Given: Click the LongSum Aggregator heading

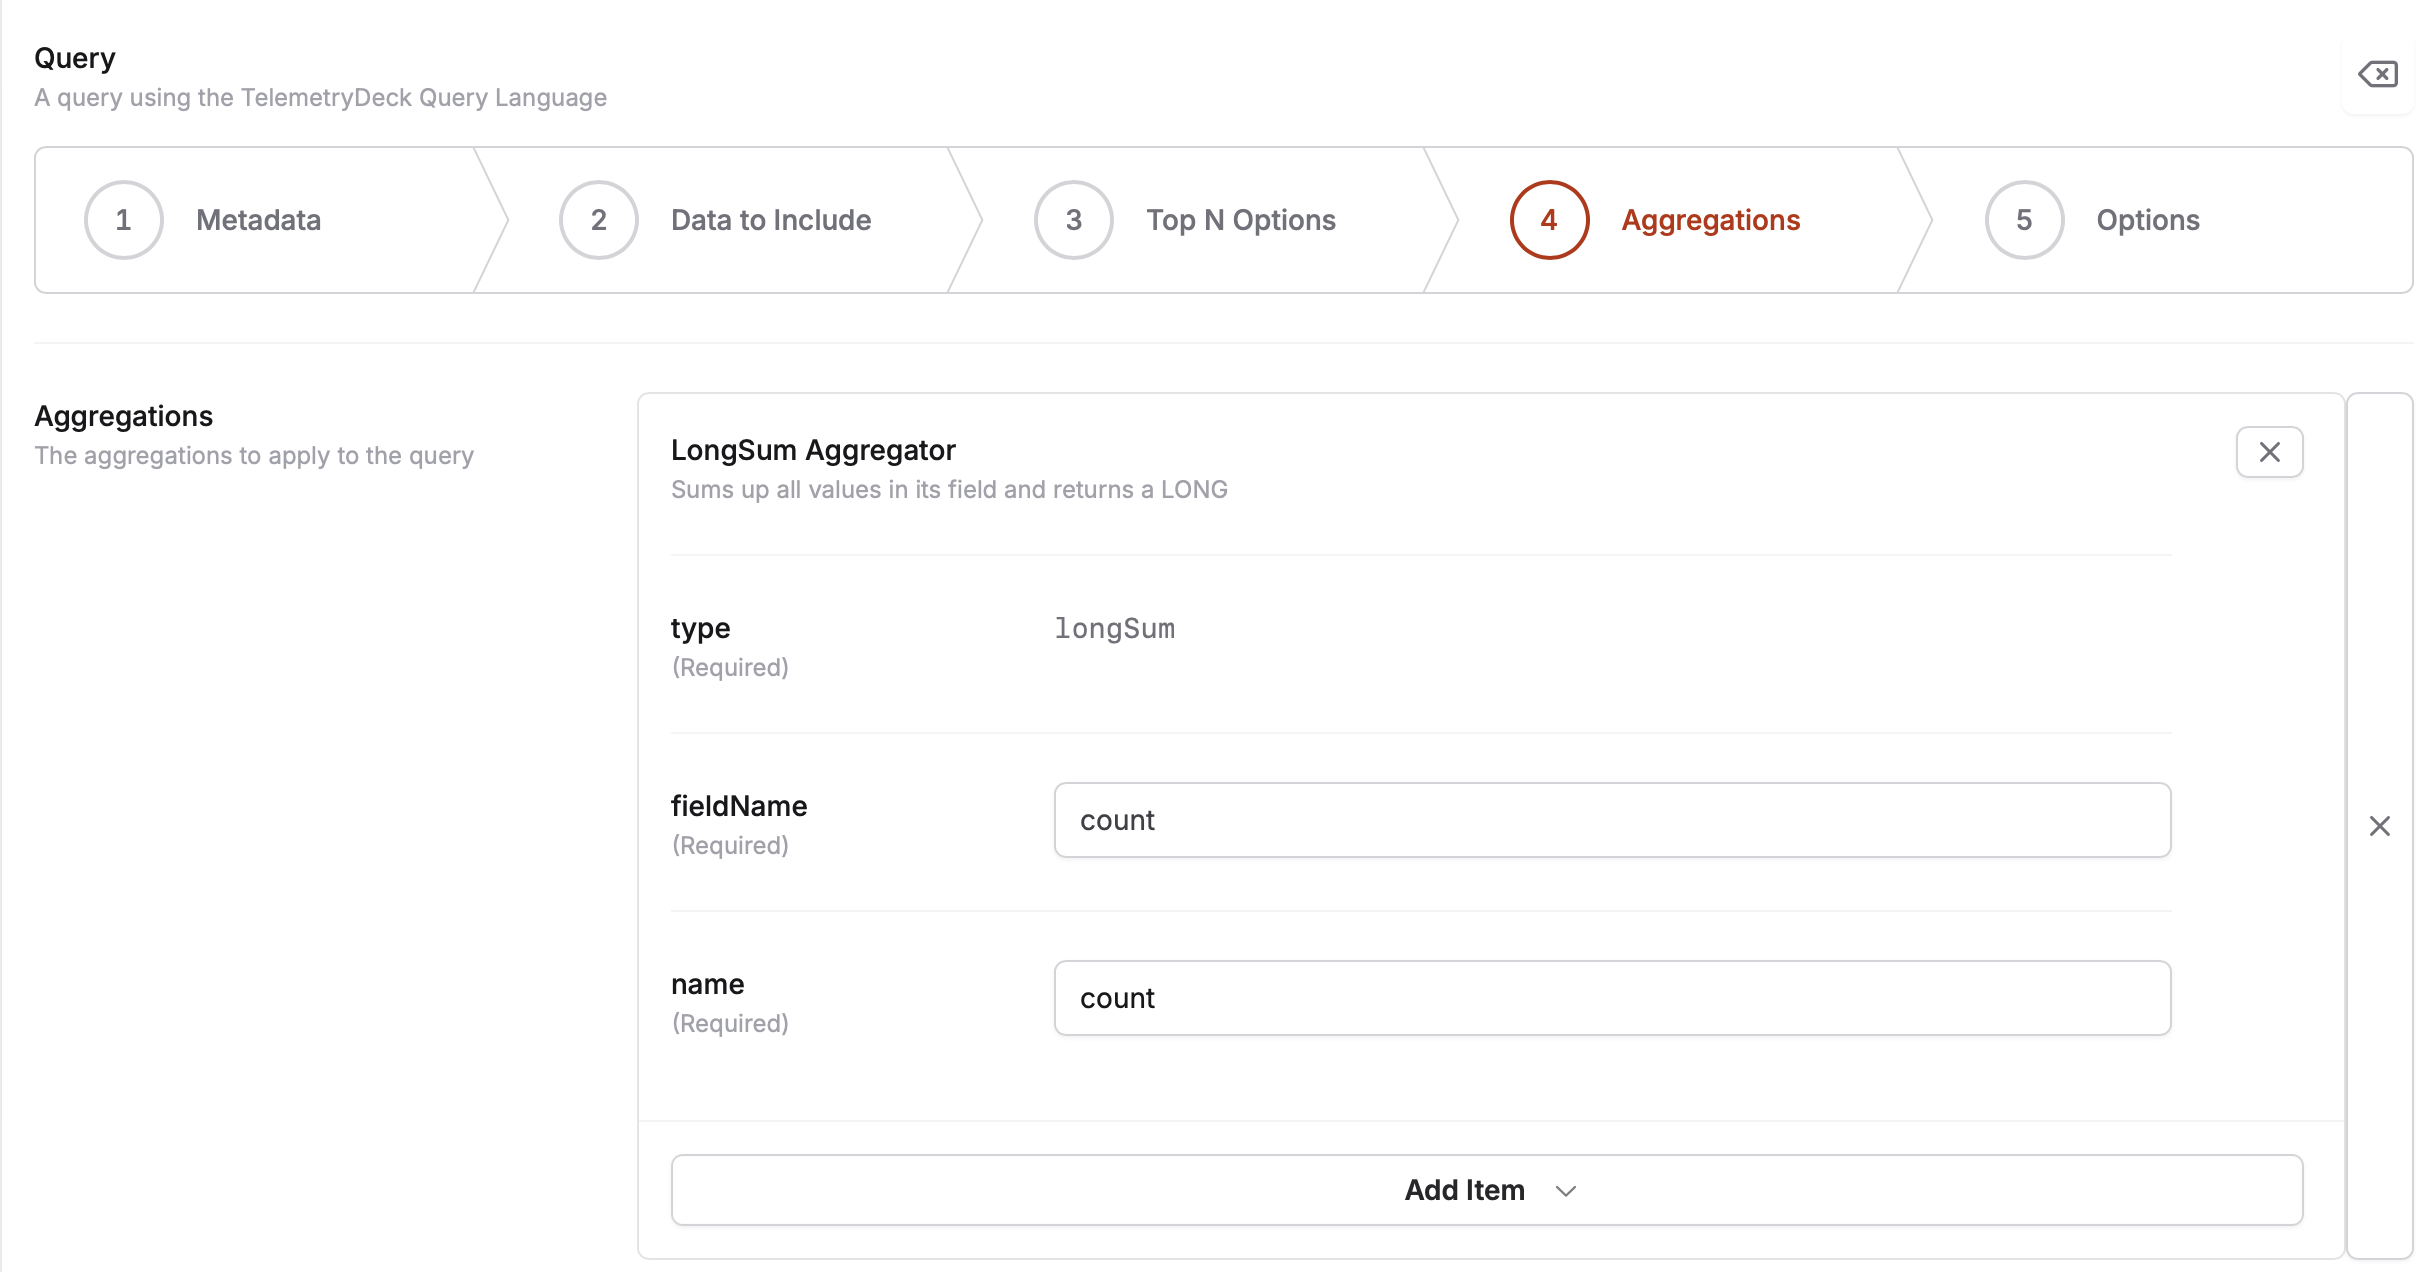Looking at the screenshot, I should pos(813,450).
